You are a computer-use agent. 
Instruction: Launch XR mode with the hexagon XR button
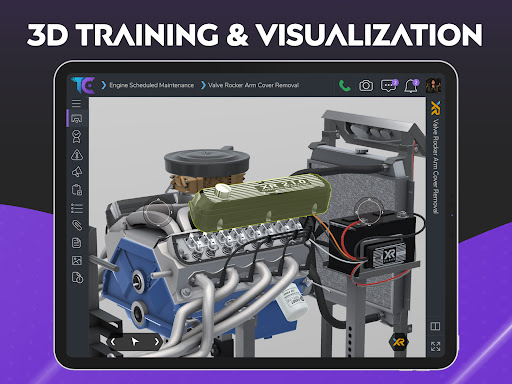tap(399, 342)
